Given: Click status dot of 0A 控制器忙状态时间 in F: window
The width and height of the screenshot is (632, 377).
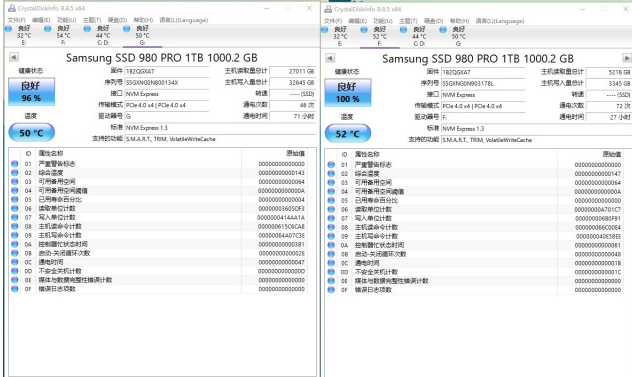Looking at the screenshot, I should [x=331, y=245].
